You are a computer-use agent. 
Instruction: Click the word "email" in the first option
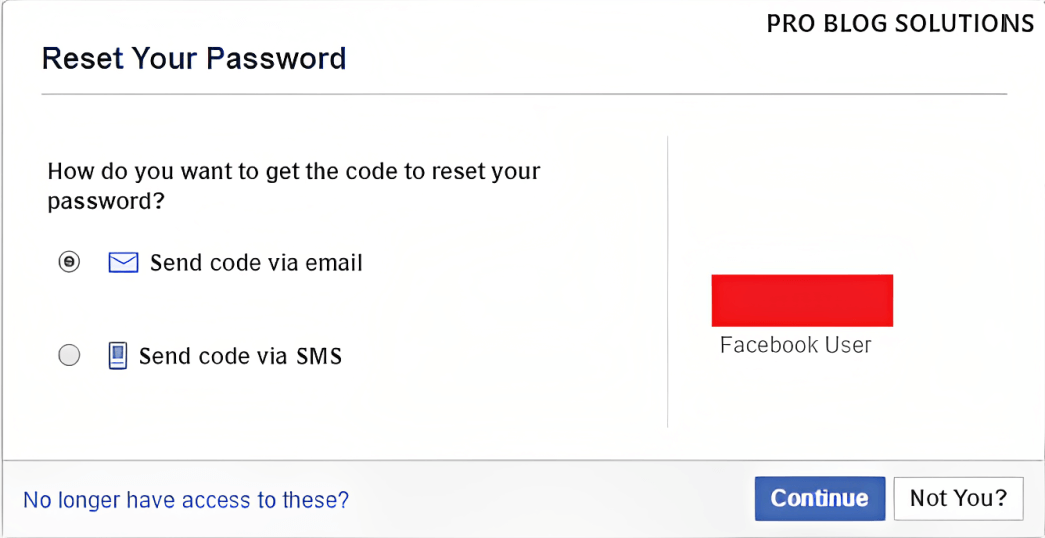(x=333, y=263)
